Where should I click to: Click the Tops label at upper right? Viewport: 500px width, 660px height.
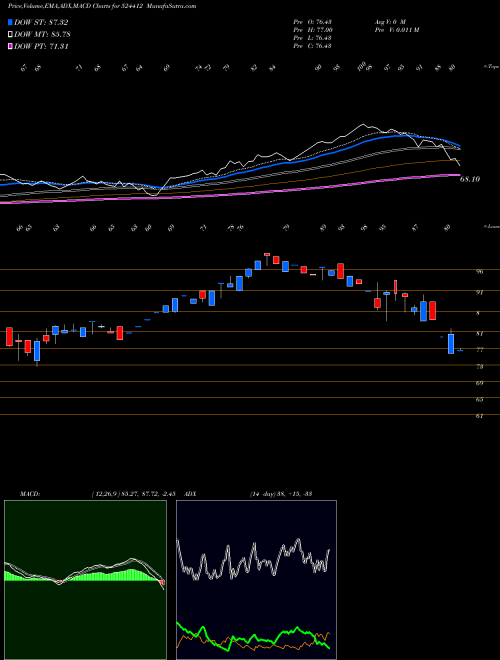pos(491,67)
